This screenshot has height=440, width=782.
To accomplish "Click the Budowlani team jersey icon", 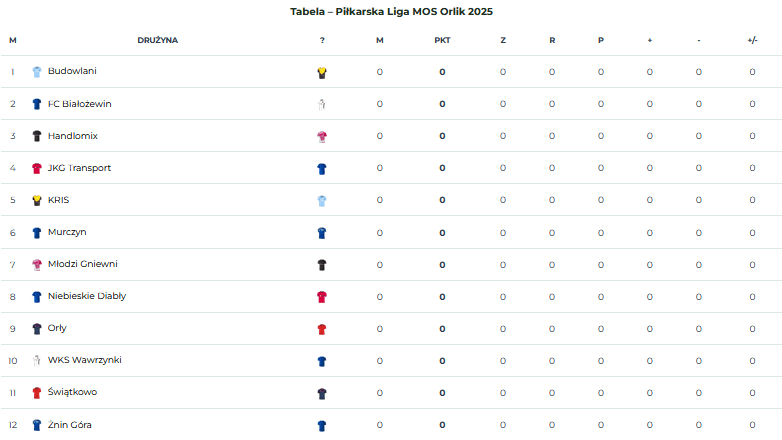I will [x=37, y=72].
